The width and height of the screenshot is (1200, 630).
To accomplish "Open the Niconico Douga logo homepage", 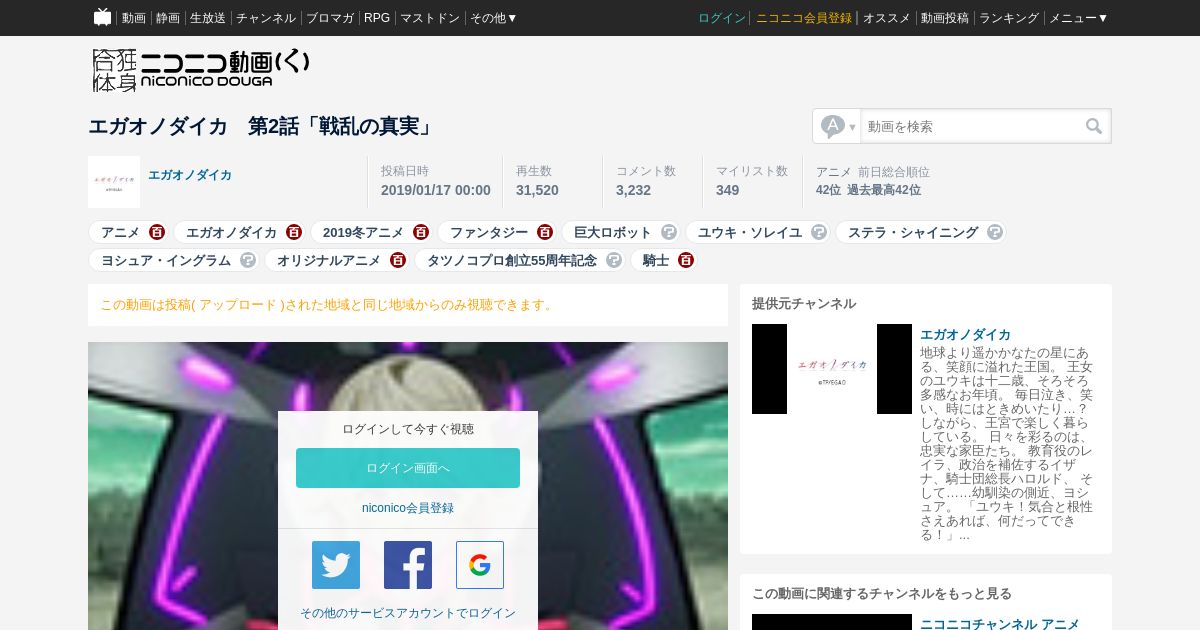I will [201, 70].
